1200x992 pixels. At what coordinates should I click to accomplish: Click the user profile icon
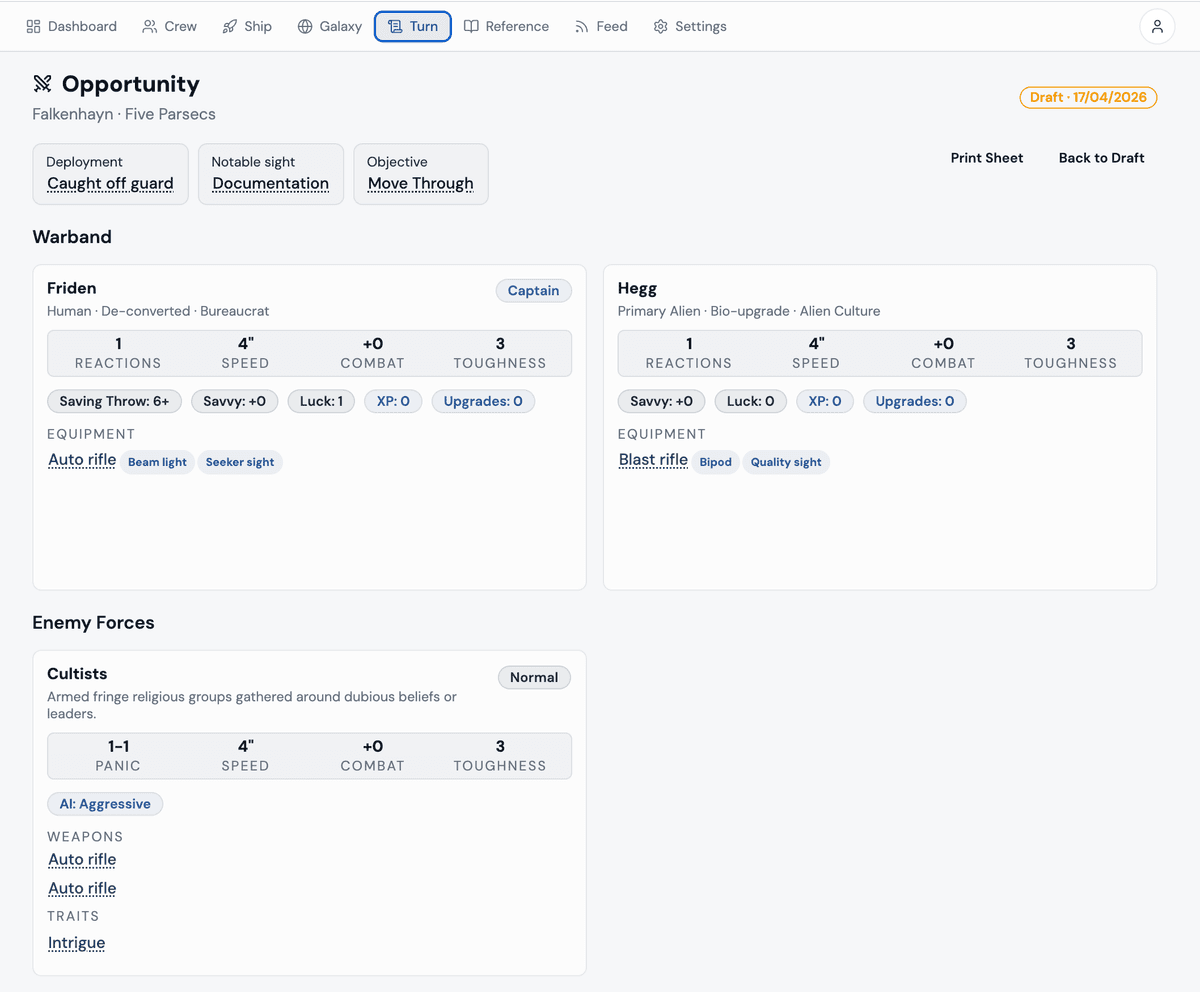(x=1157, y=26)
